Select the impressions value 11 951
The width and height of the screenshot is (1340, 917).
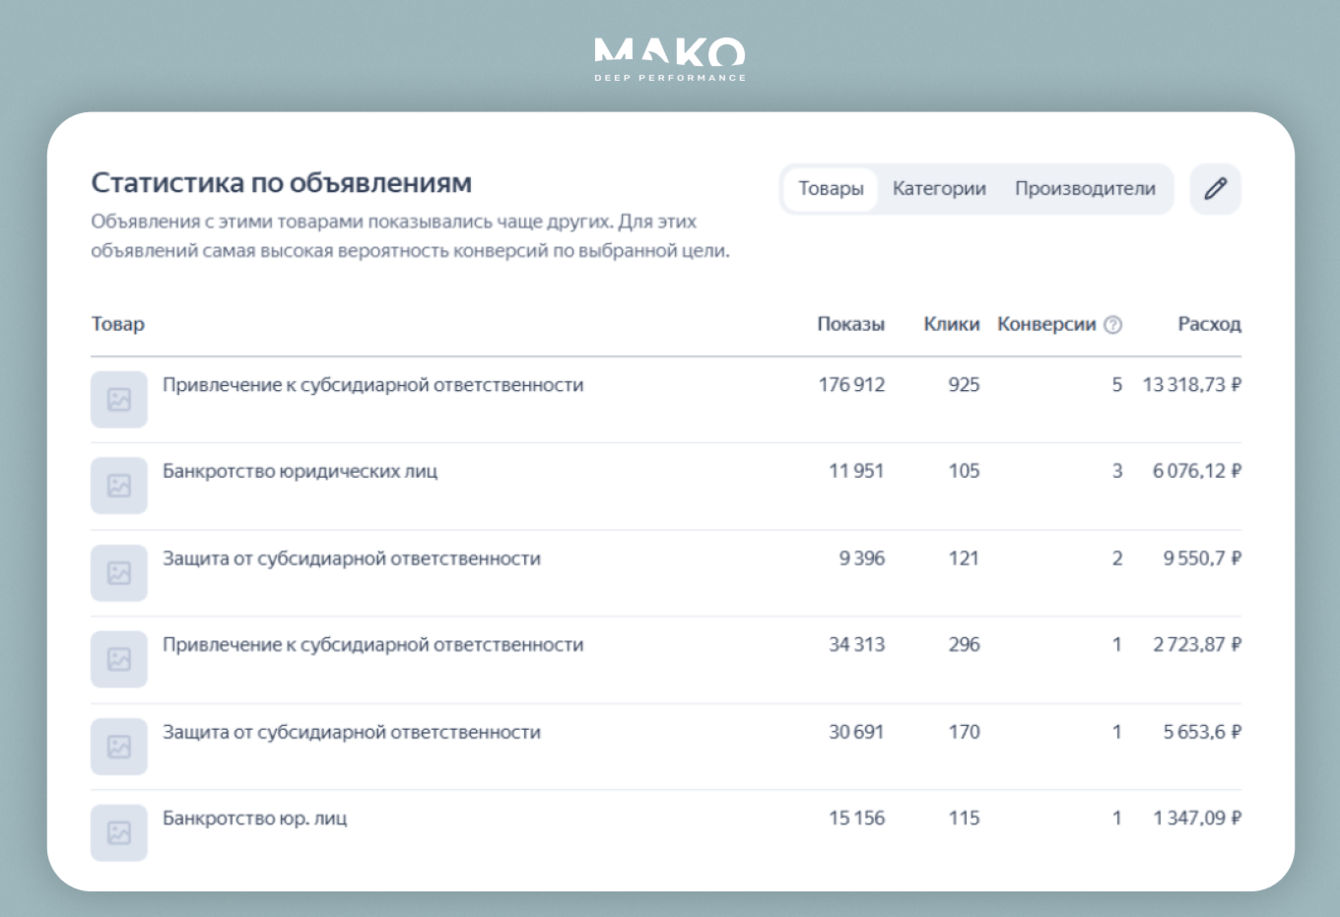tap(857, 471)
